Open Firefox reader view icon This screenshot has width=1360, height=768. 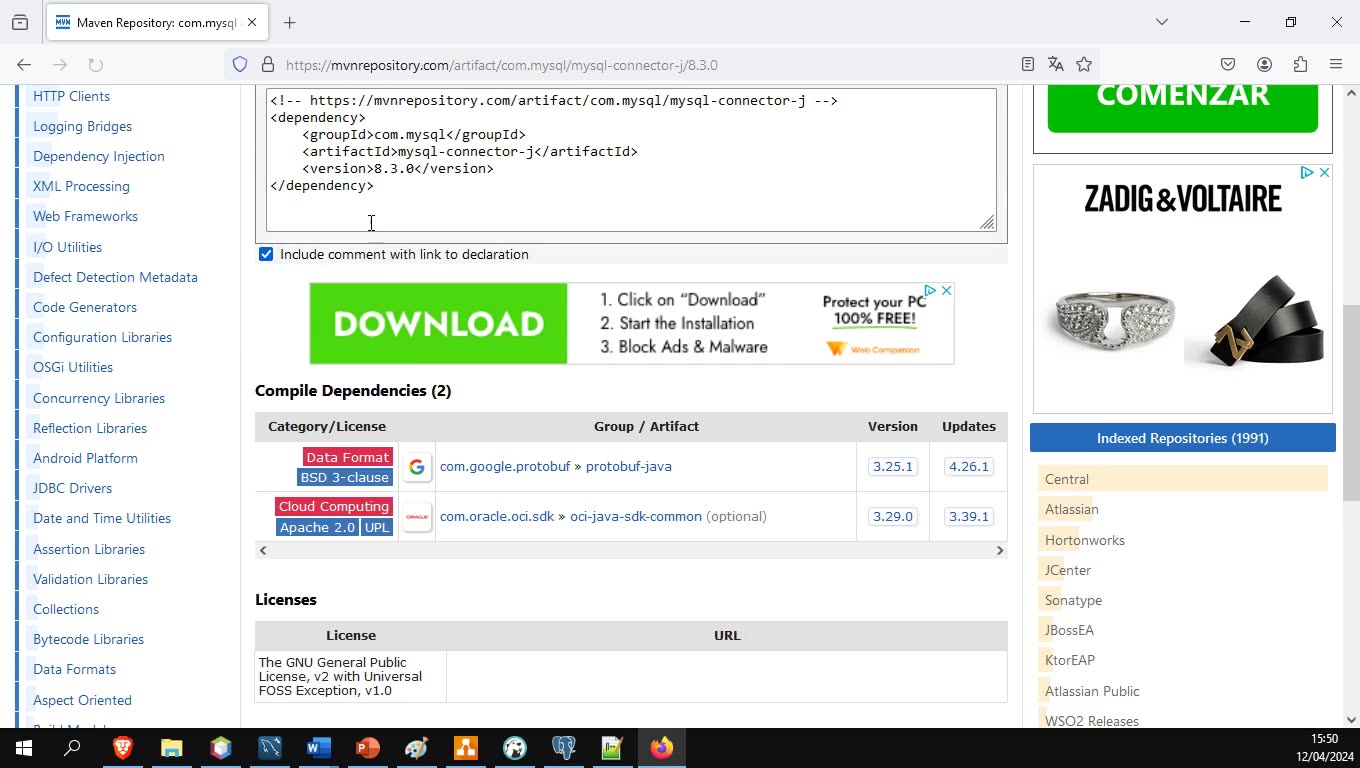click(1027, 65)
